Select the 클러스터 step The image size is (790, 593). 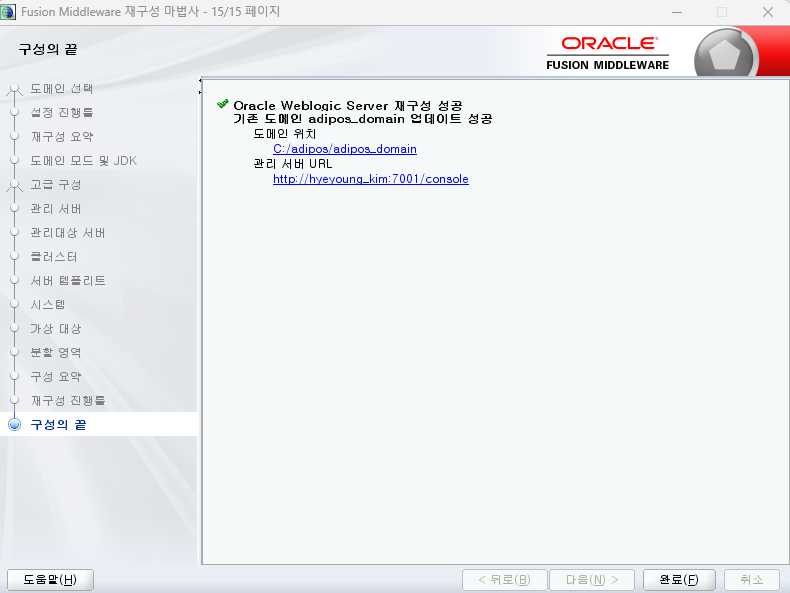(54, 257)
